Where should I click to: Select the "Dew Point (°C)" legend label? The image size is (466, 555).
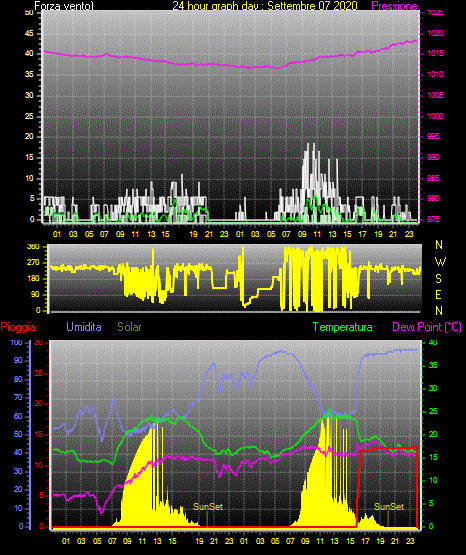coord(427,327)
